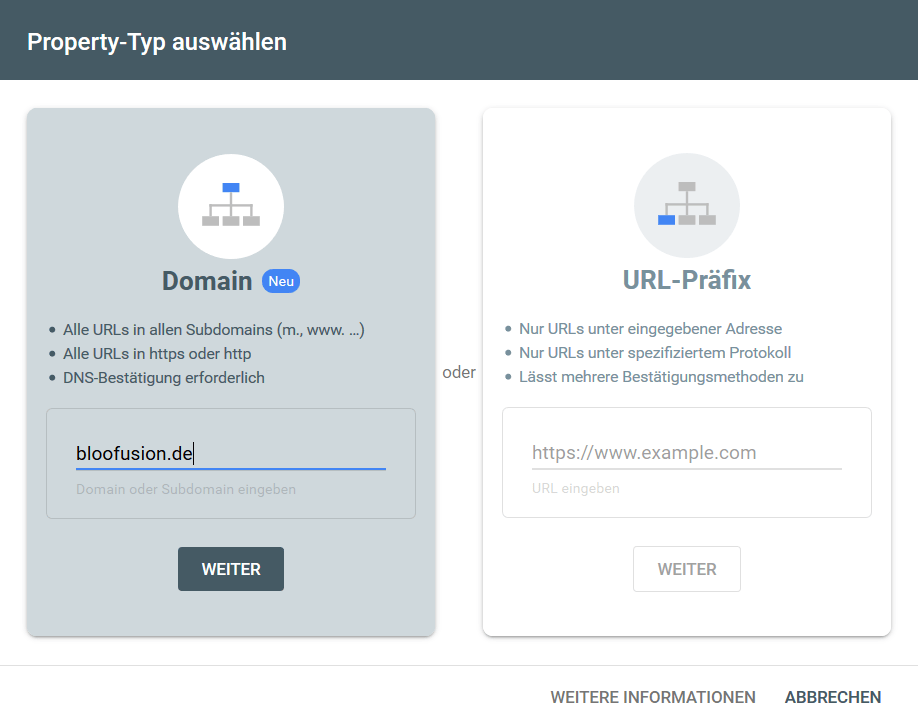Click the Property-Typ auswählen title bar
Image resolution: width=918 pixels, height=726 pixels.
coord(156,41)
